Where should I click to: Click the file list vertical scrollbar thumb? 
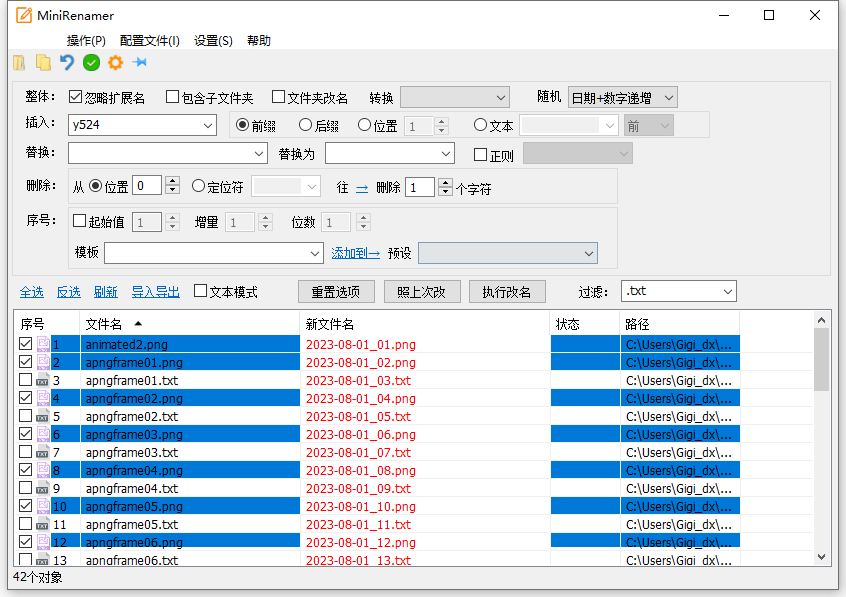821,359
